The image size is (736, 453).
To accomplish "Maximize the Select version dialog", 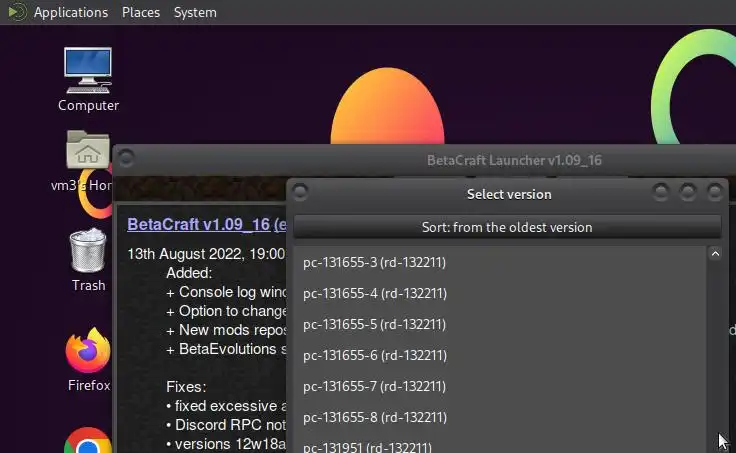I will [688, 192].
